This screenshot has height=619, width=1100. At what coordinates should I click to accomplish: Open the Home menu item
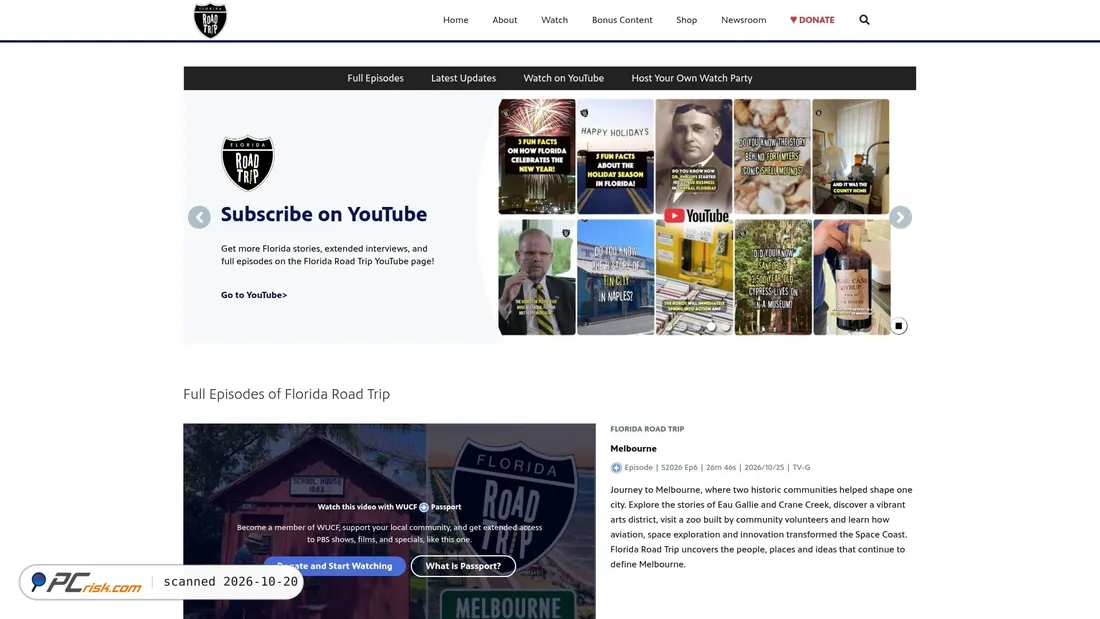pos(455,20)
